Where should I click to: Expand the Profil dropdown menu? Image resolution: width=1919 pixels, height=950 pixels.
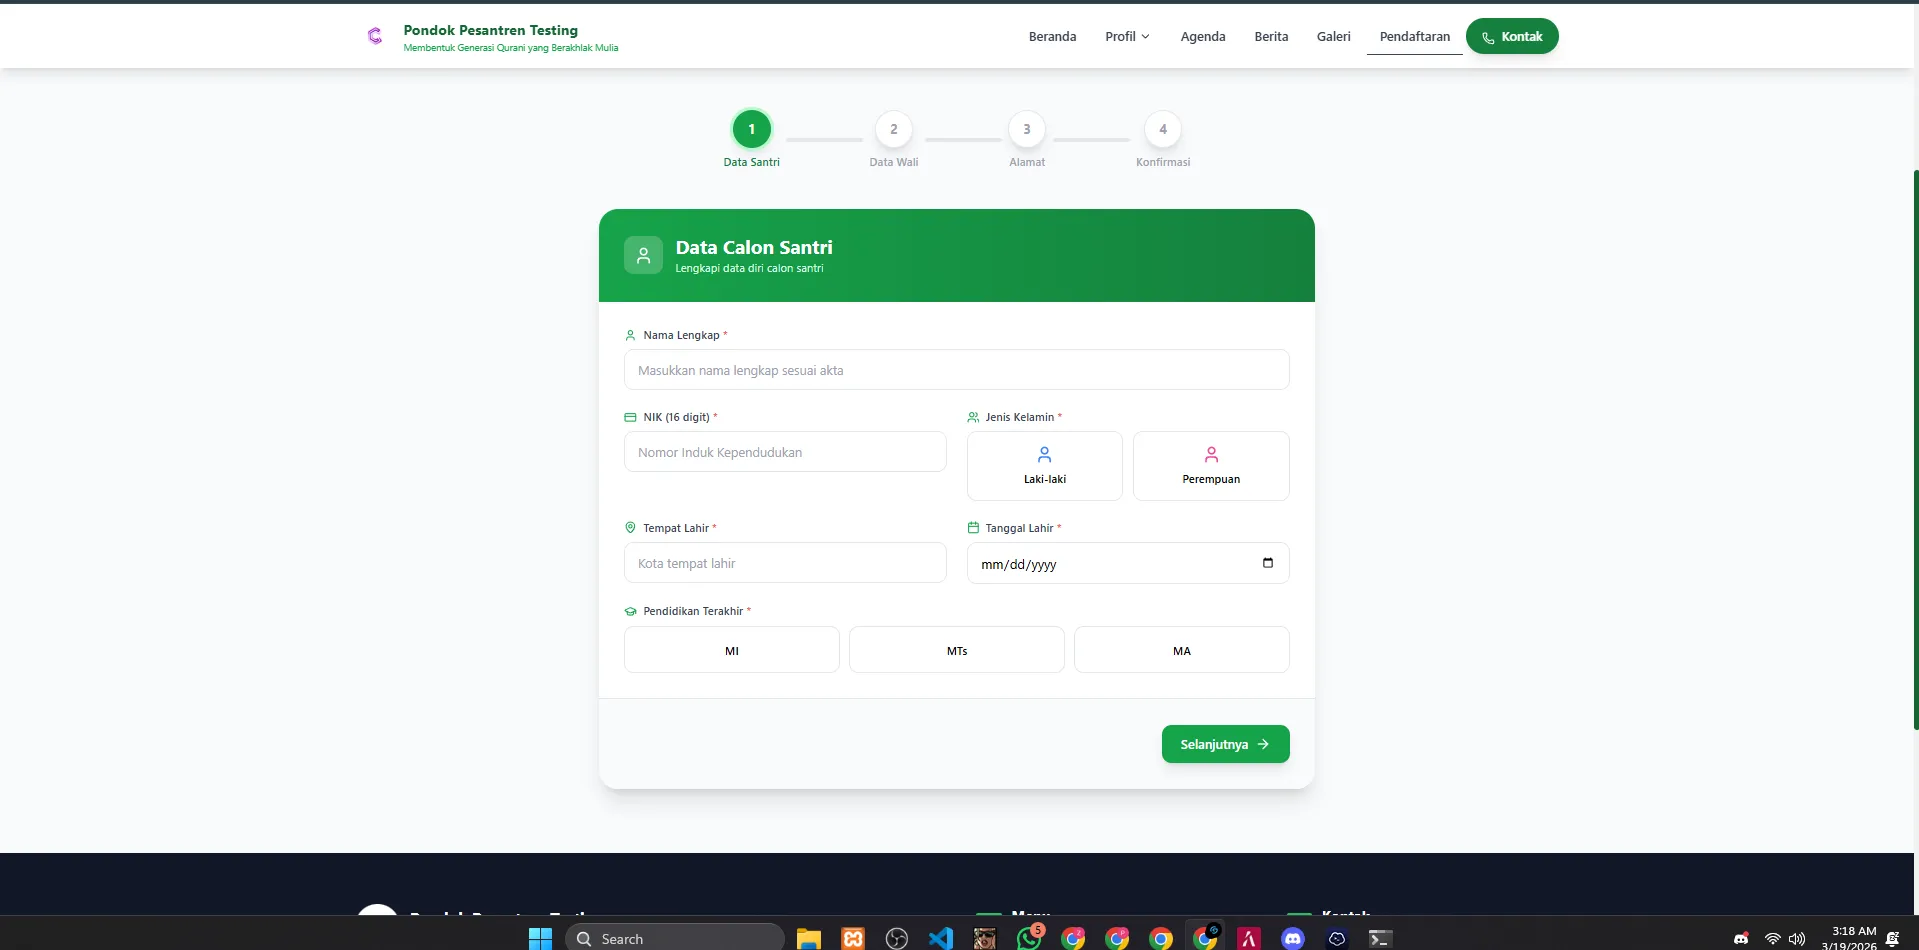pyautogui.click(x=1127, y=37)
